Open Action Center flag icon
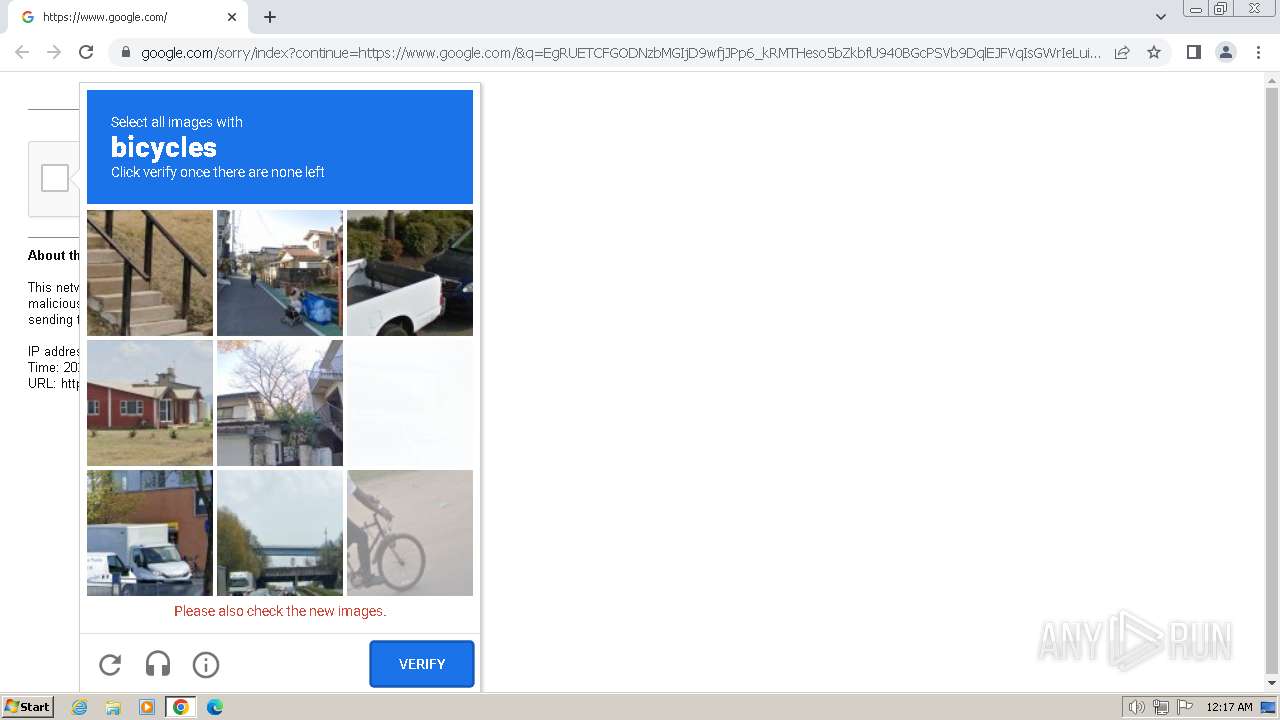This screenshot has height=720, width=1280. (x=1185, y=707)
